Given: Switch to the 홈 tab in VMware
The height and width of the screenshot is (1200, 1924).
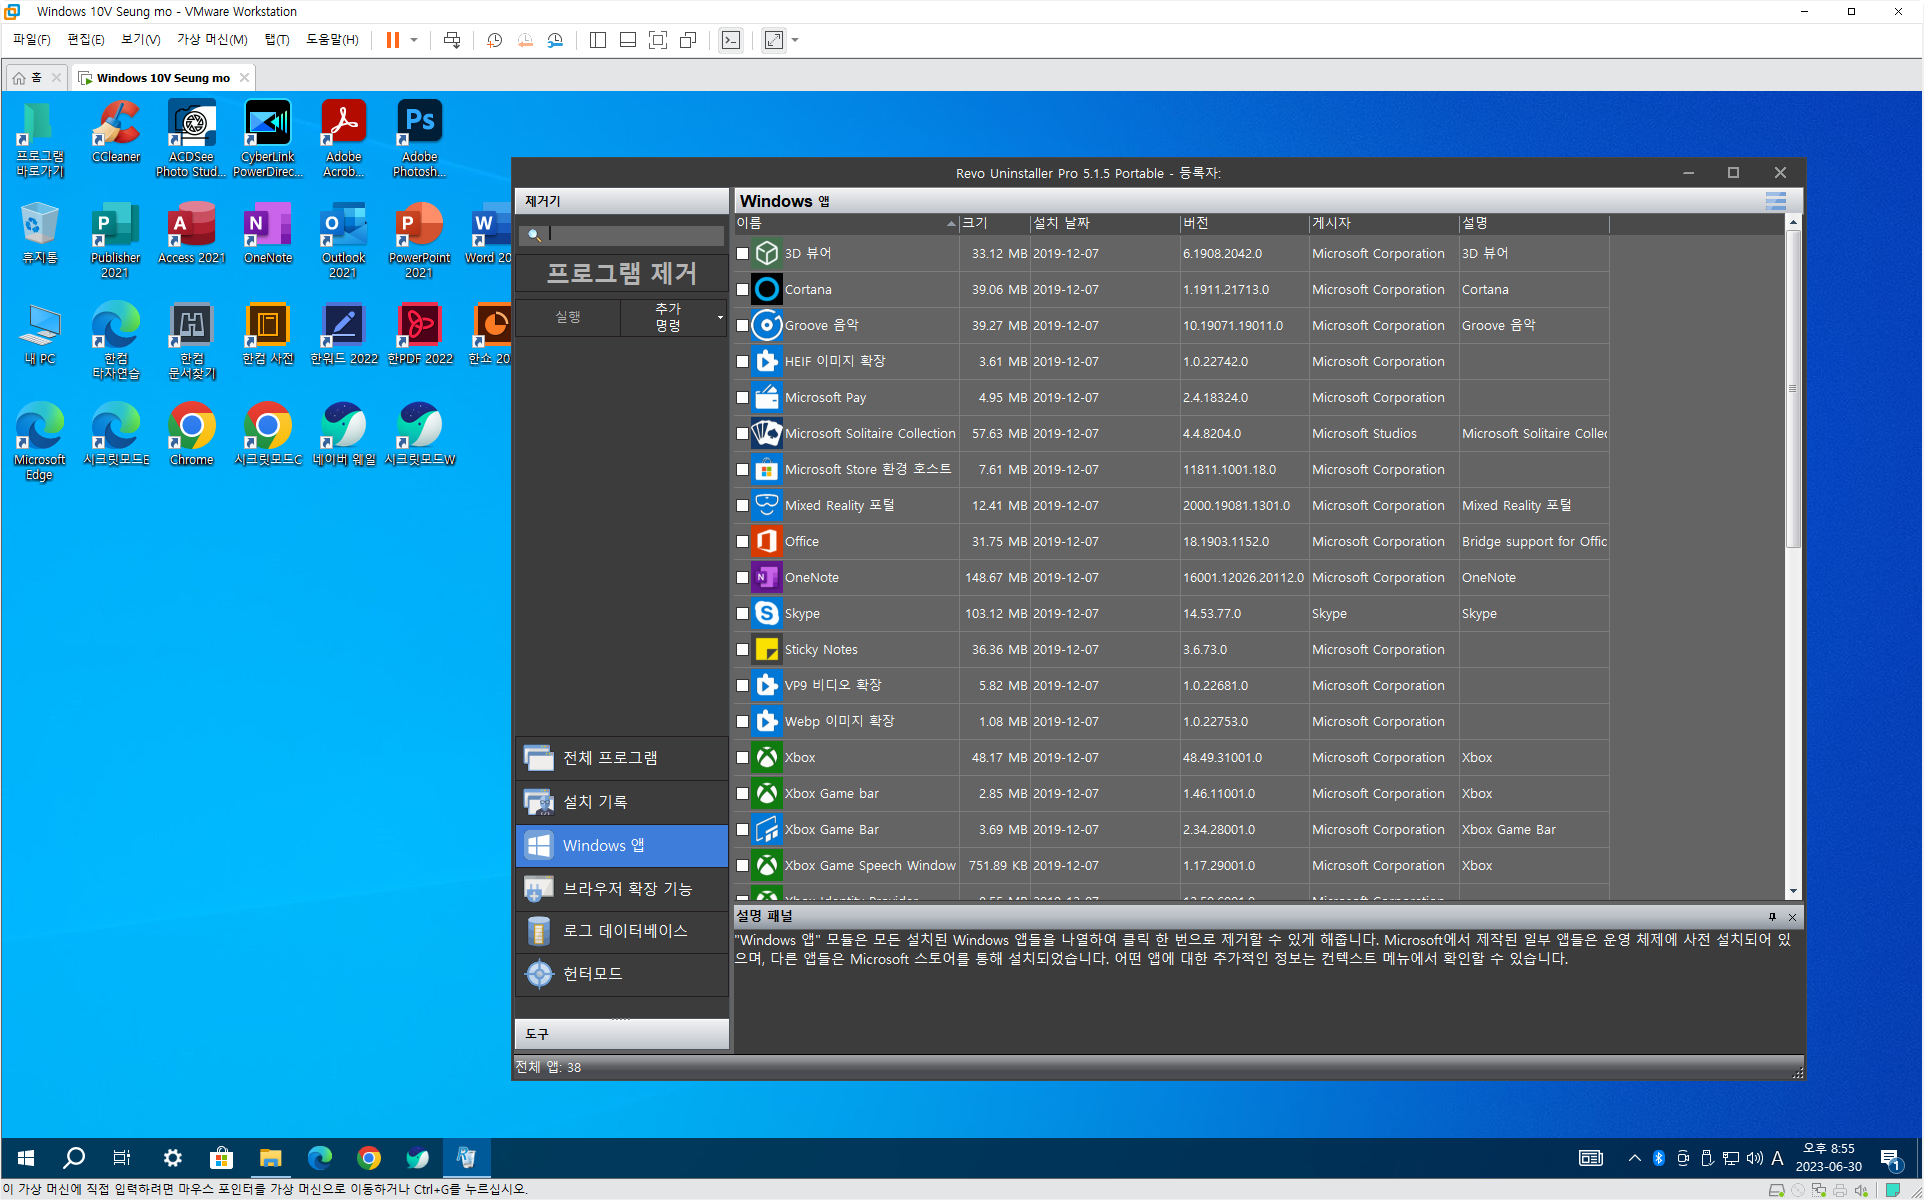Looking at the screenshot, I should coord(28,78).
